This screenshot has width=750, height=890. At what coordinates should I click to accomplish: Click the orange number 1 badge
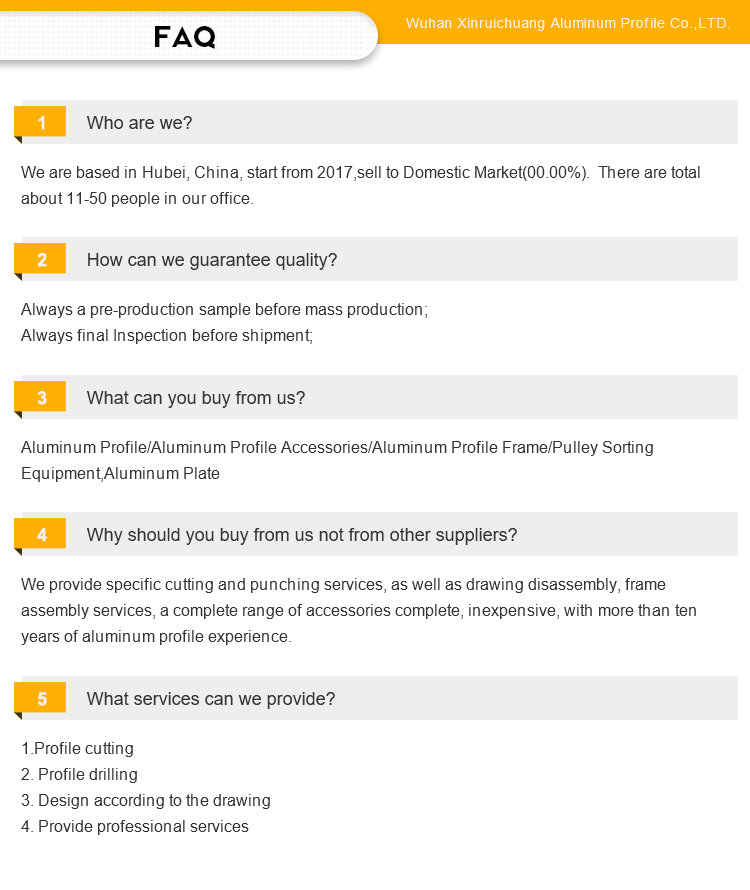[40, 122]
